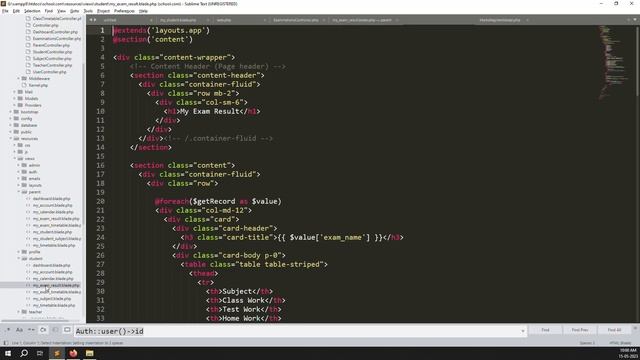This screenshot has width=640, height=360.
Task: Expand the admin folder arrow
Action: tap(18, 165)
